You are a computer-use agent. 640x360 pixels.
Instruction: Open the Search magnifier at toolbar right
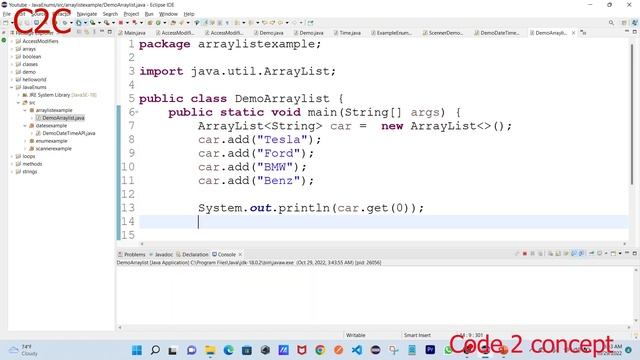611,23
